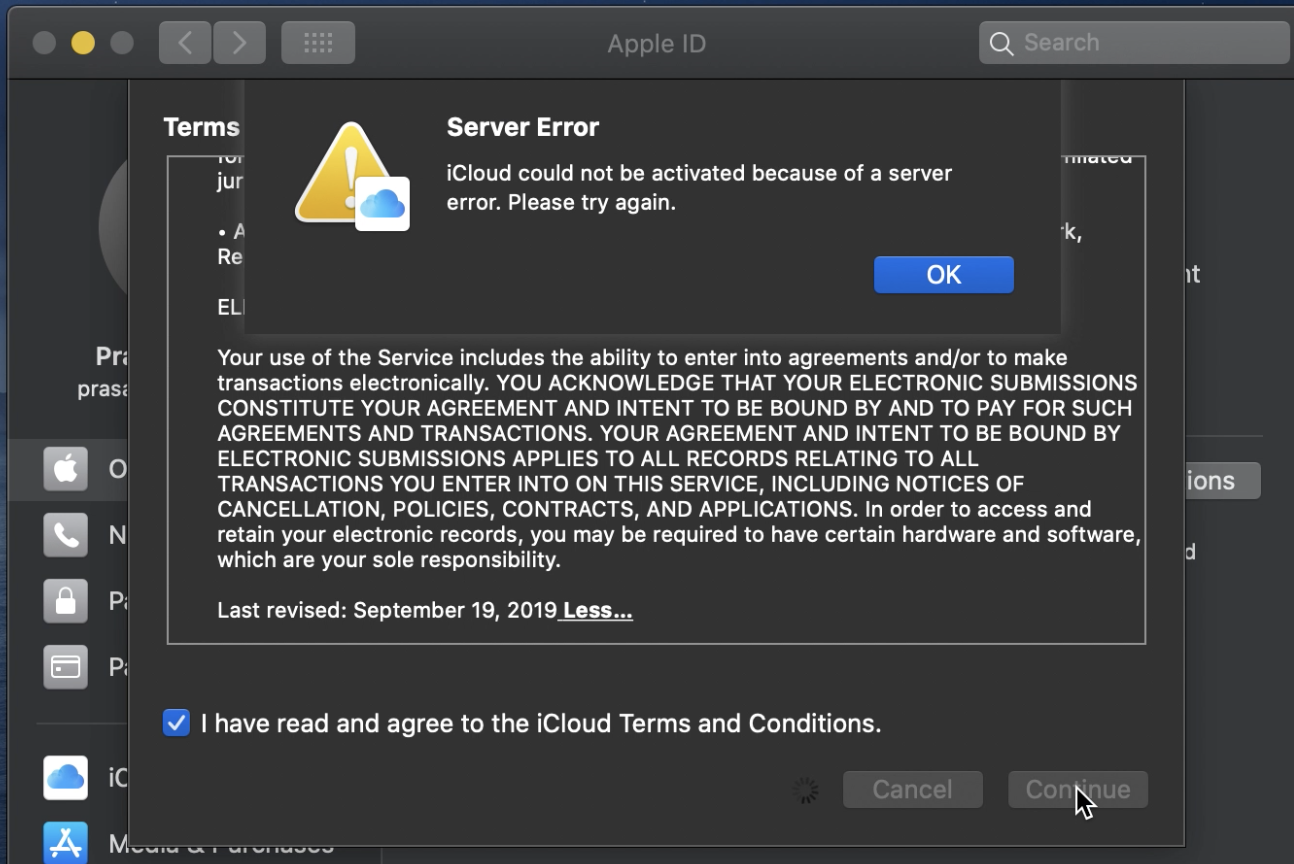Click the loading spinner beside Cancel

(805, 791)
